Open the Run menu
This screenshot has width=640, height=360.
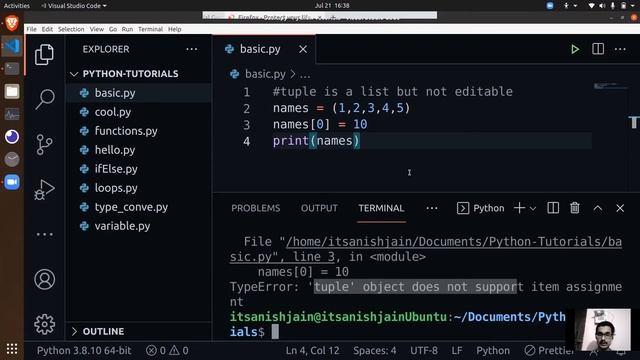pyautogui.click(x=127, y=29)
